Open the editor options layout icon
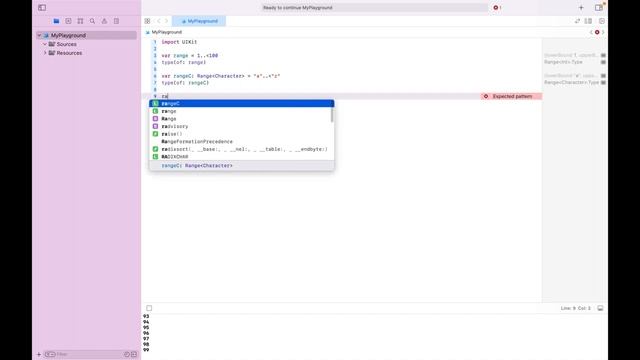 588,21
